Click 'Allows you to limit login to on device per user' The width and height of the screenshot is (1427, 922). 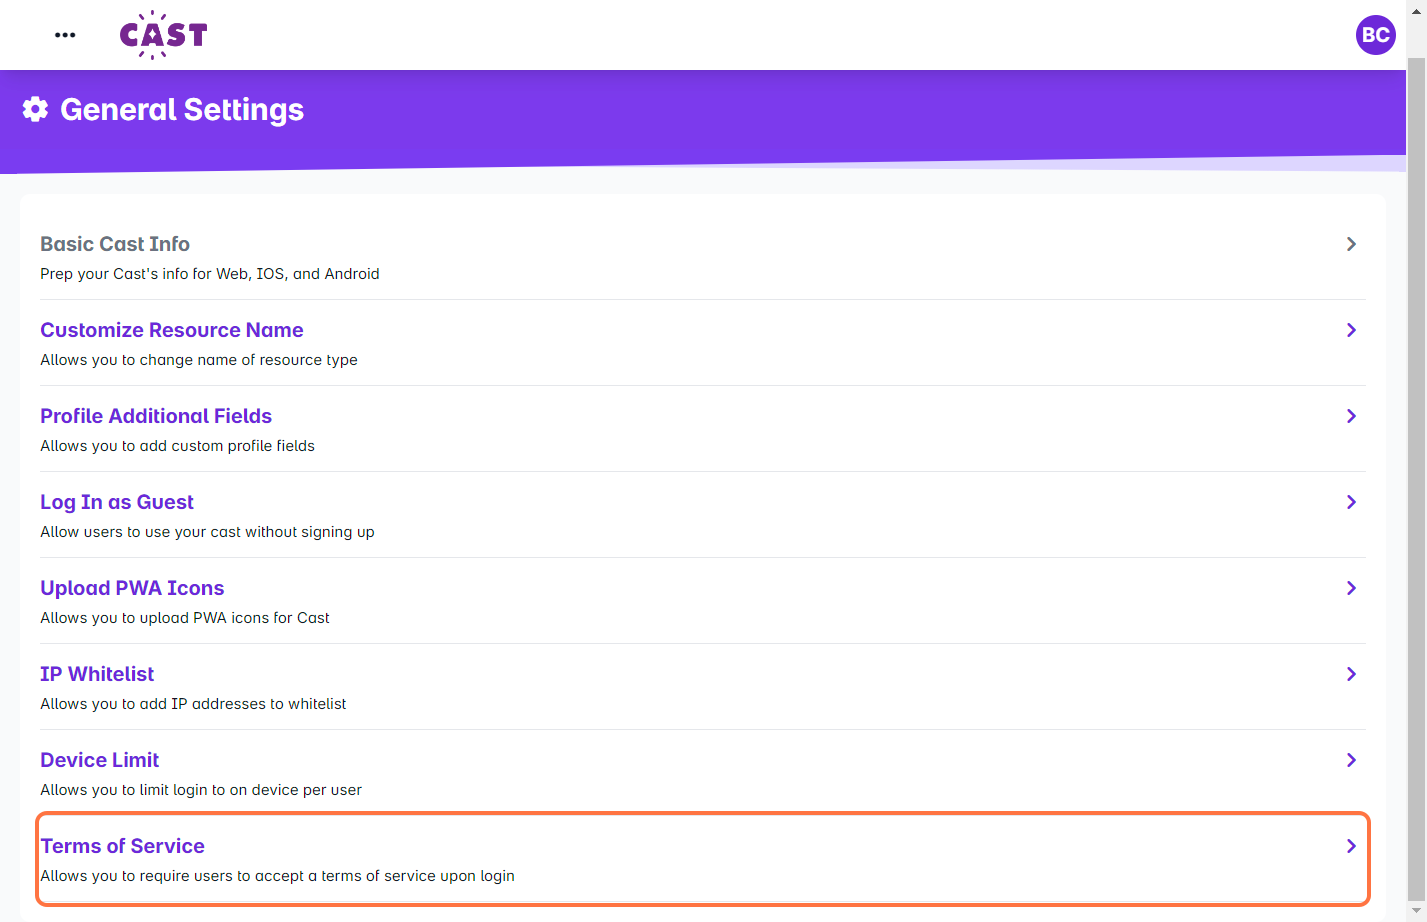(201, 790)
